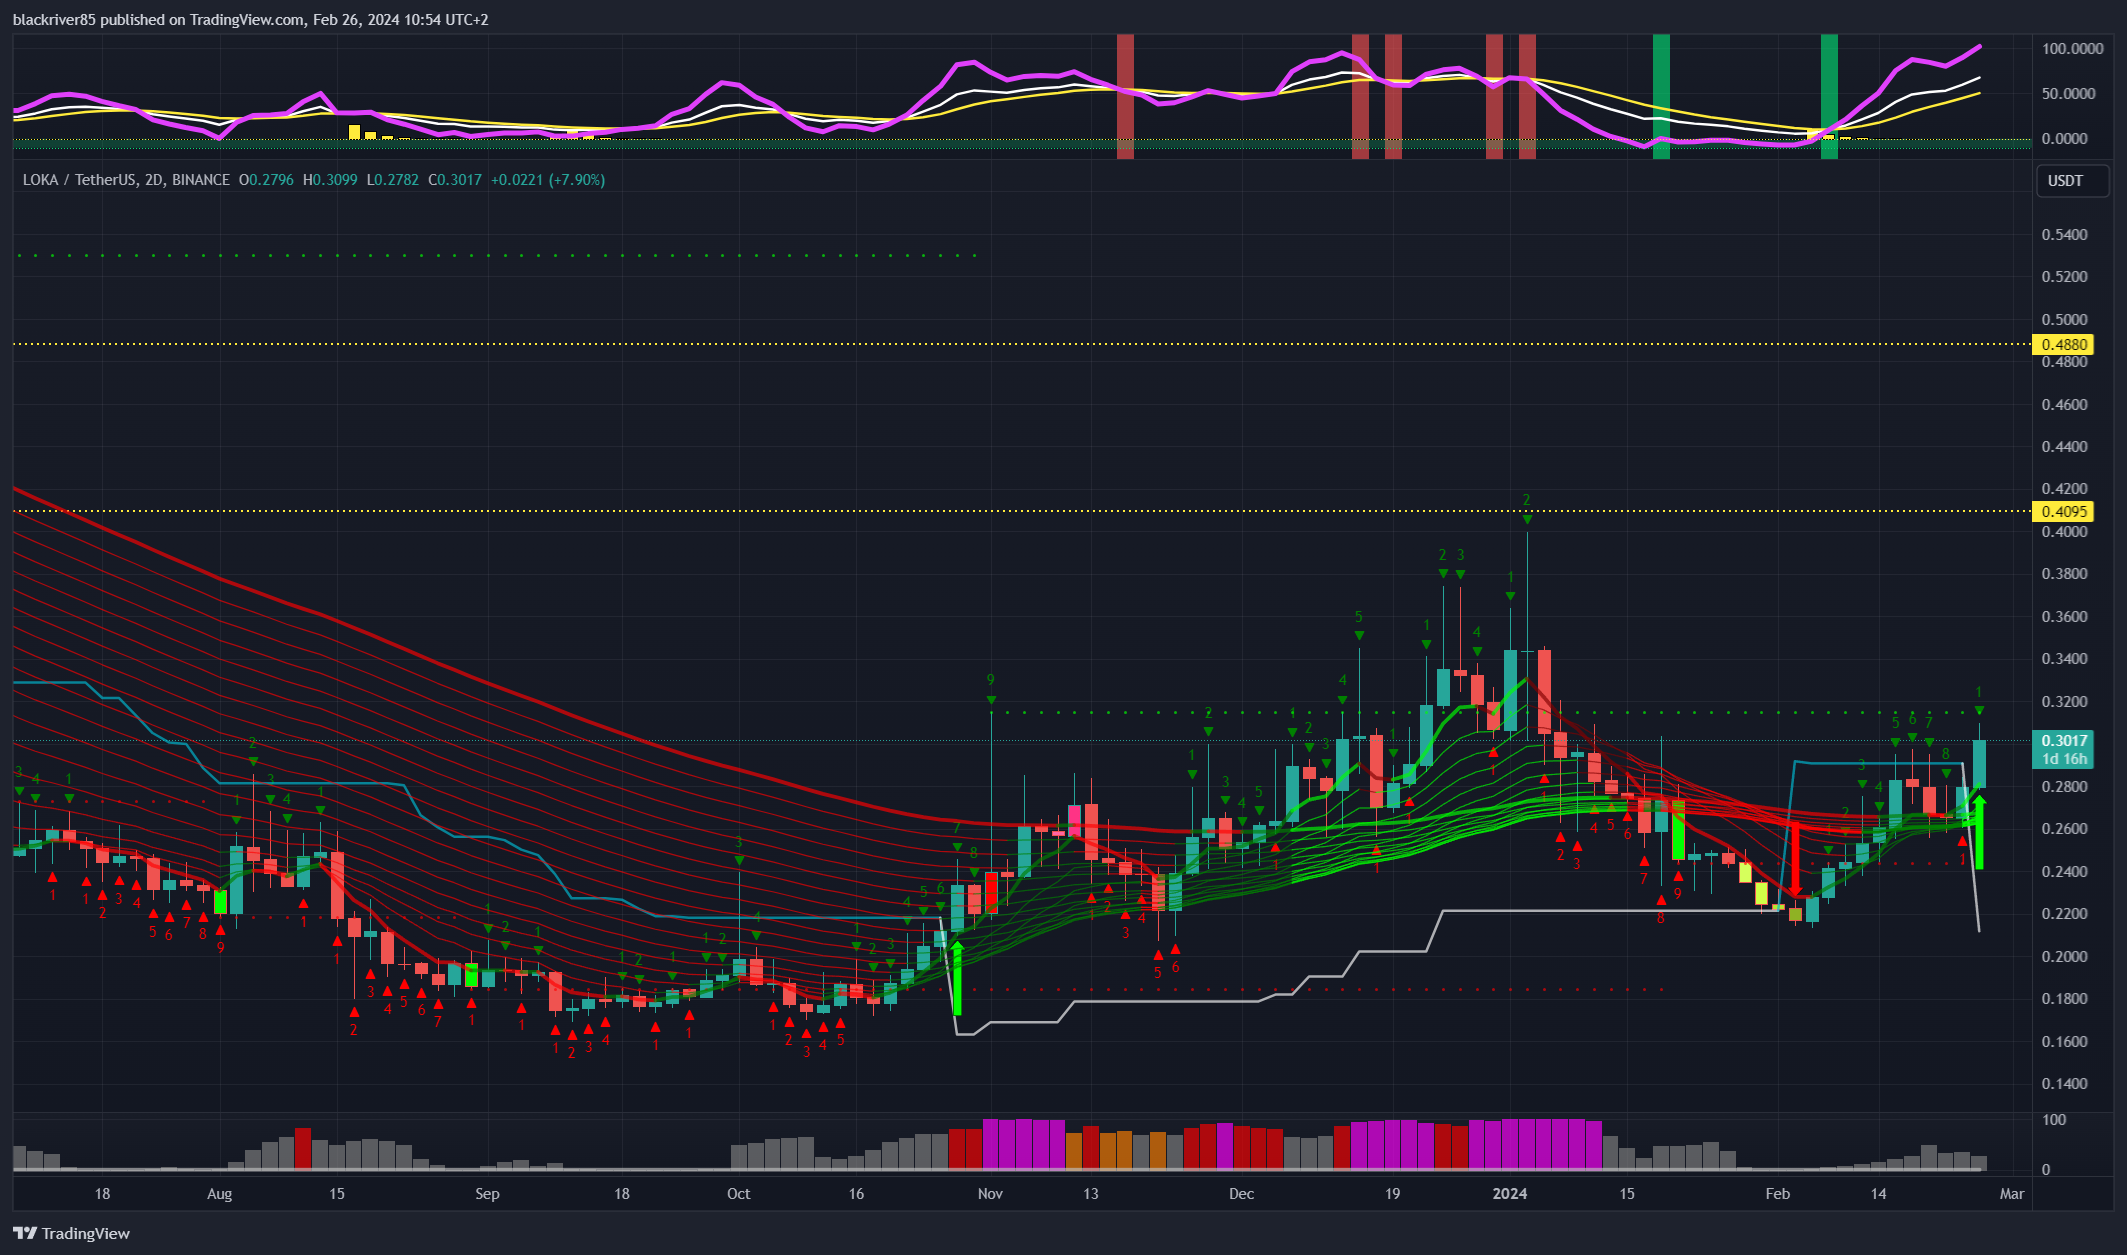The height and width of the screenshot is (1255, 2127).
Task: Click the 2024 label on the time axis
Action: tap(1510, 1194)
